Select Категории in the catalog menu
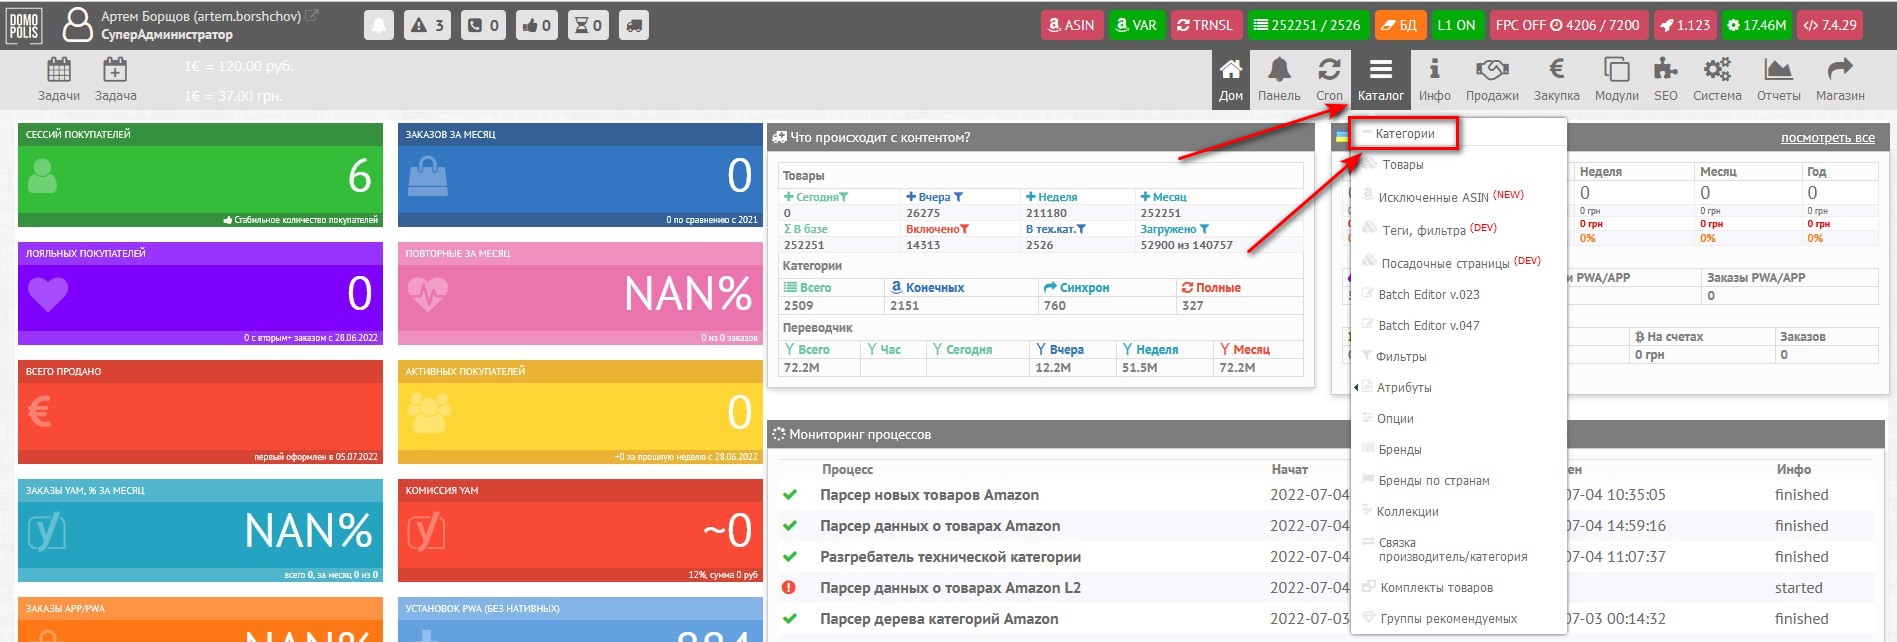1897x642 pixels. click(1404, 134)
